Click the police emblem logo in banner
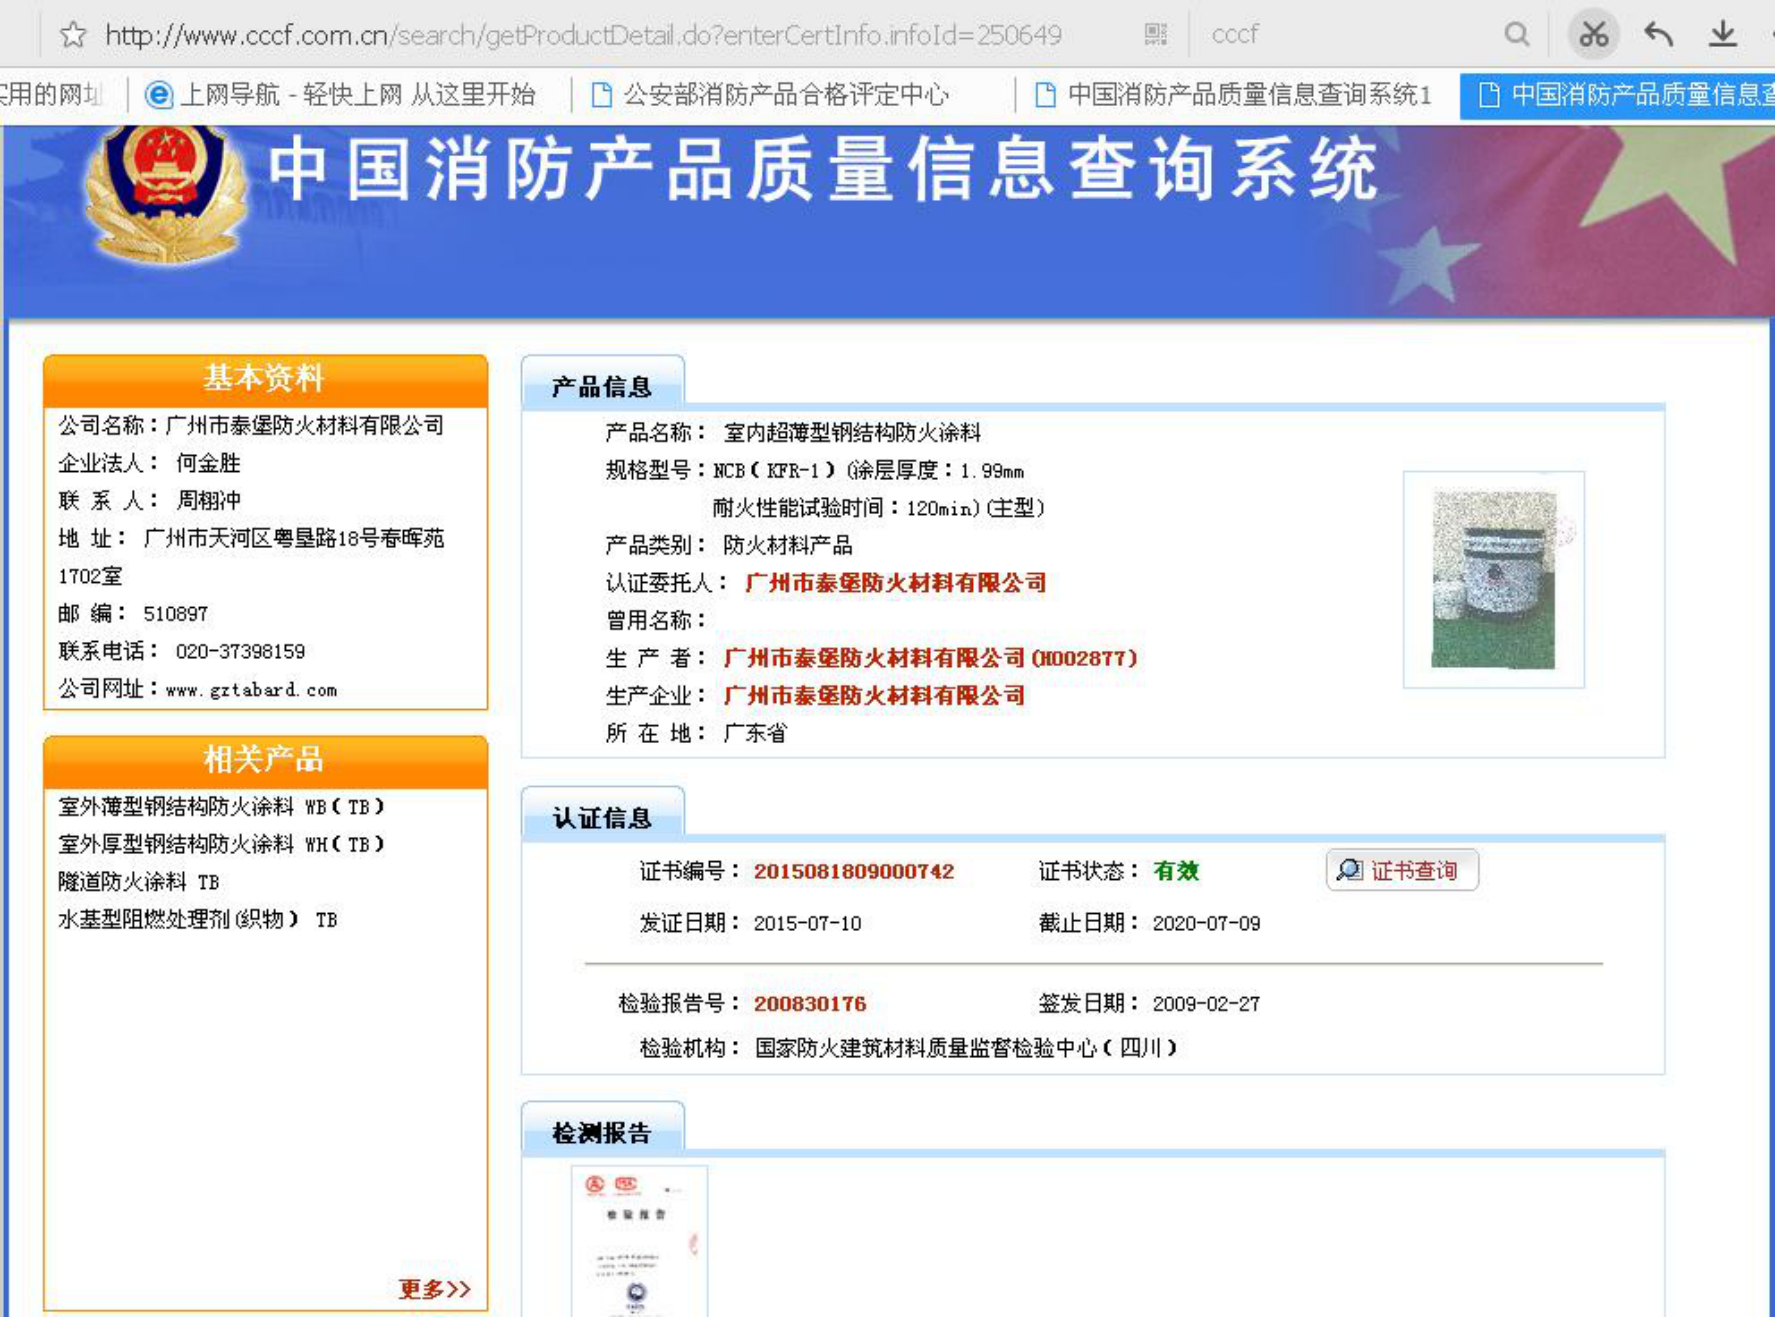1775x1317 pixels. point(166,192)
